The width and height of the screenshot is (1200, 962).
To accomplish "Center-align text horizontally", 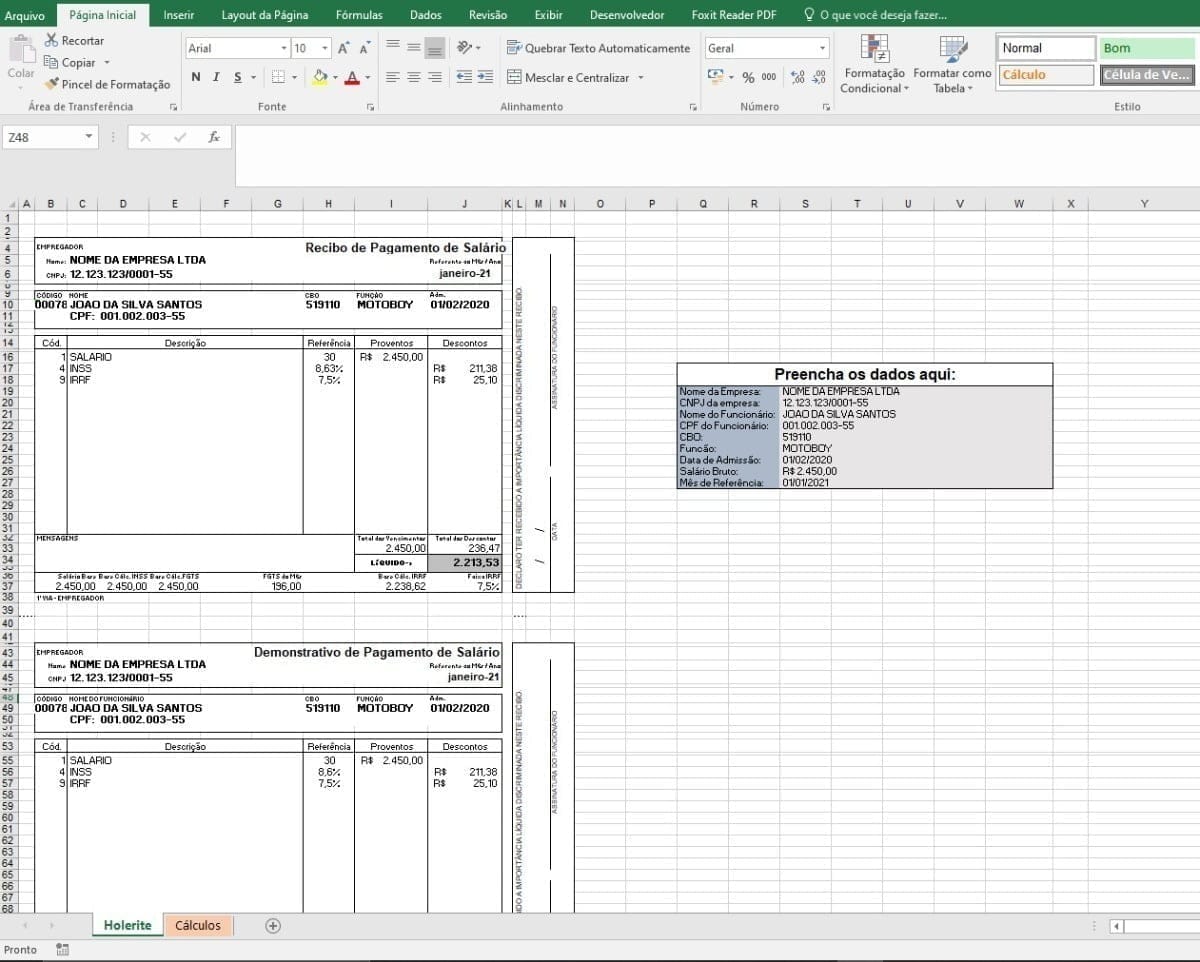I will tap(413, 77).
